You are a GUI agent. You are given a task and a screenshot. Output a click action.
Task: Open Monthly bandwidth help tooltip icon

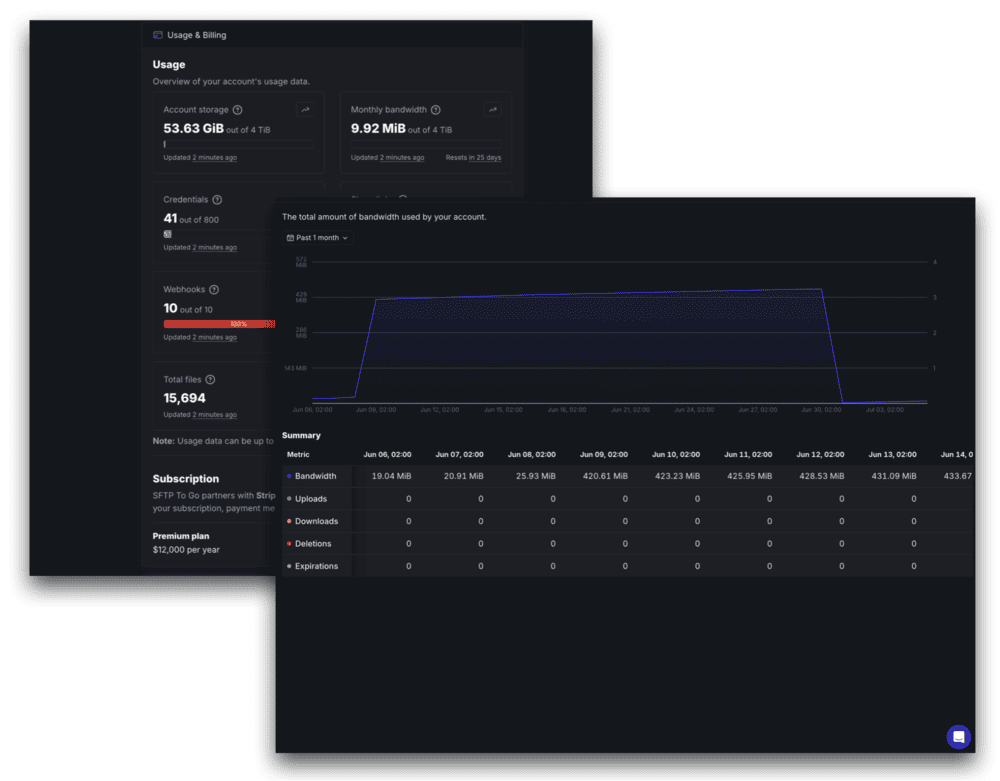pos(436,110)
